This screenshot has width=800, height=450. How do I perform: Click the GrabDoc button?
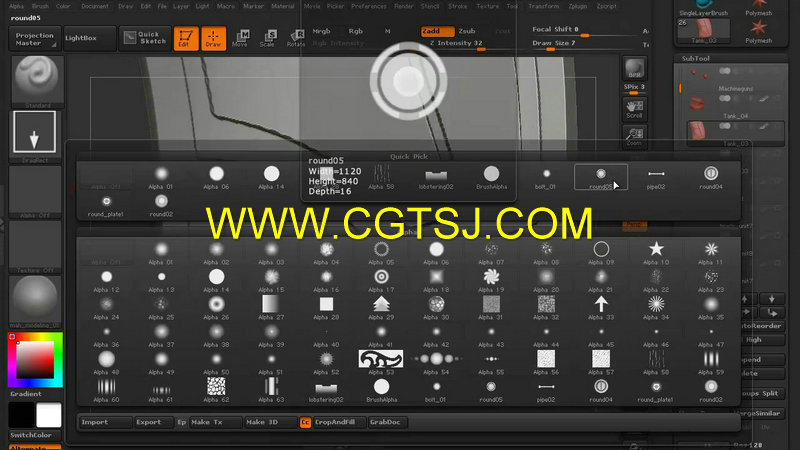(x=386, y=422)
